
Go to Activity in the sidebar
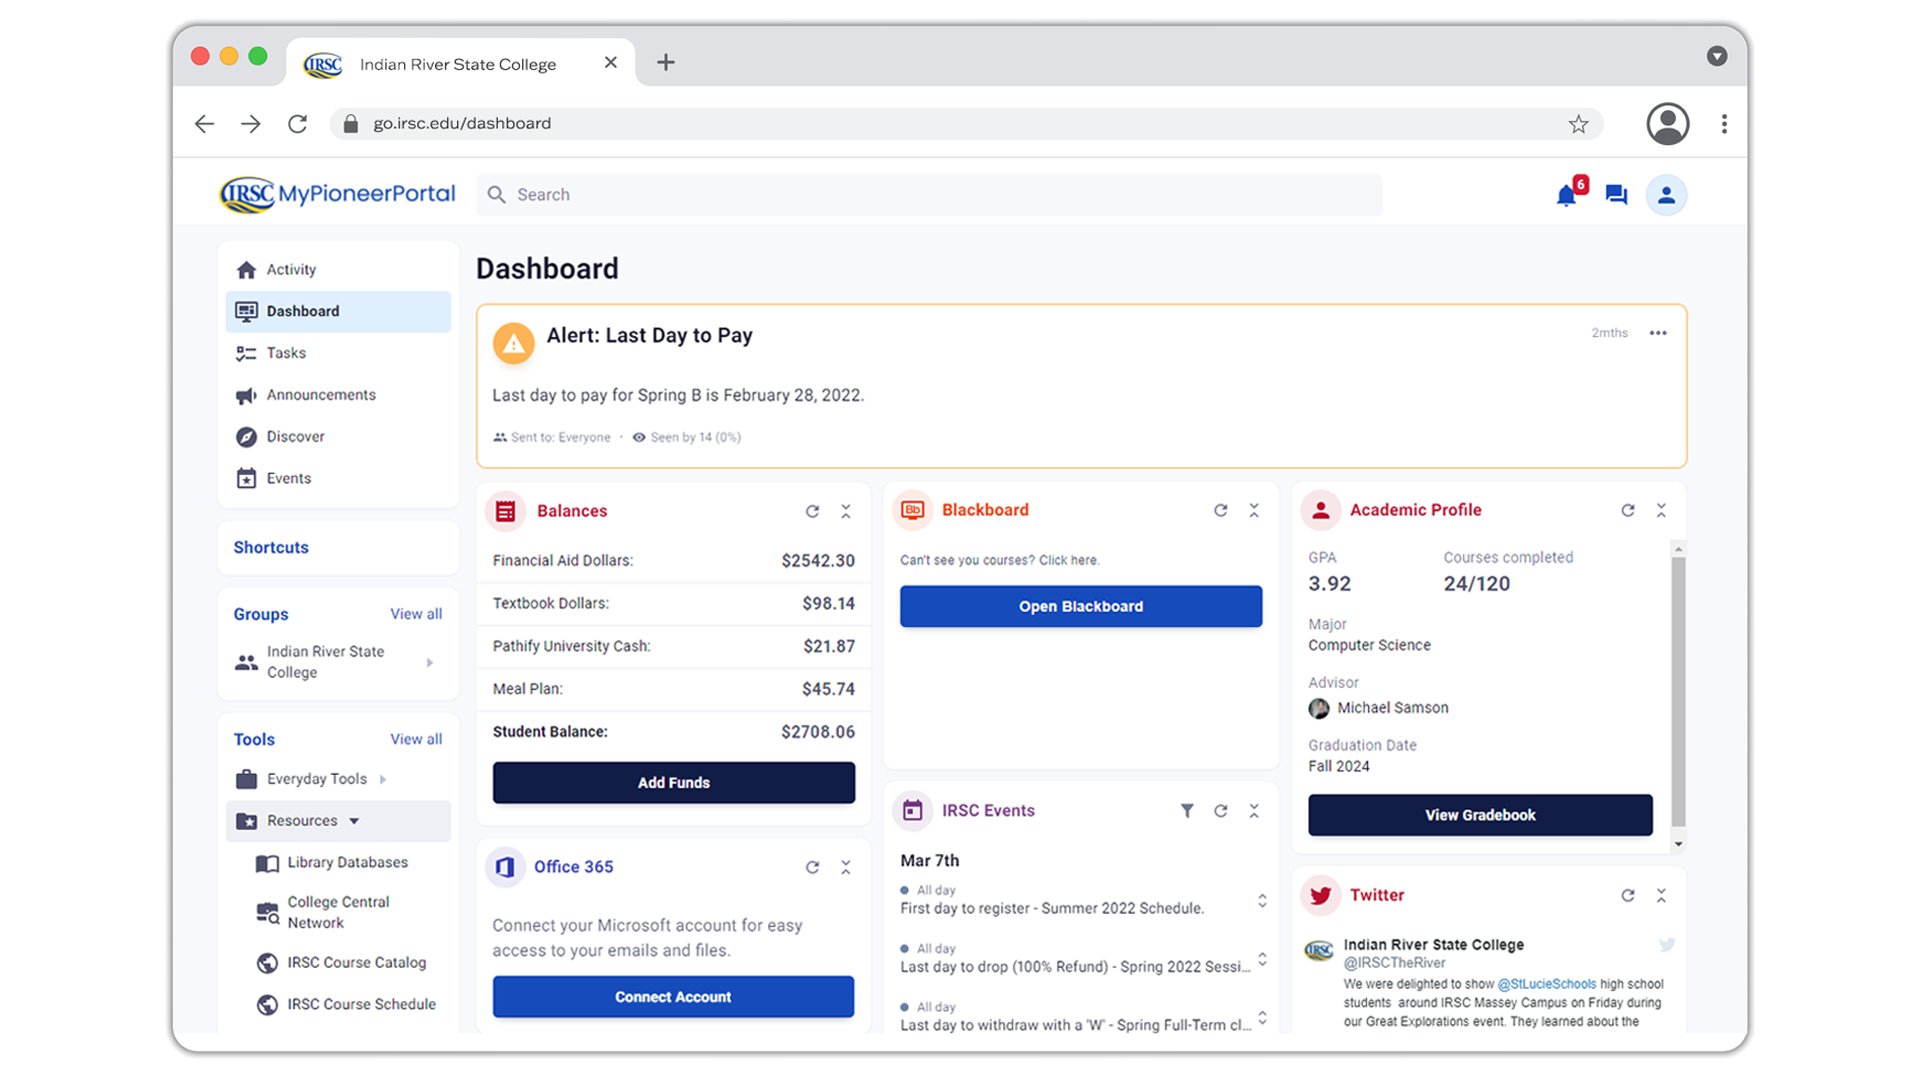tap(338, 270)
